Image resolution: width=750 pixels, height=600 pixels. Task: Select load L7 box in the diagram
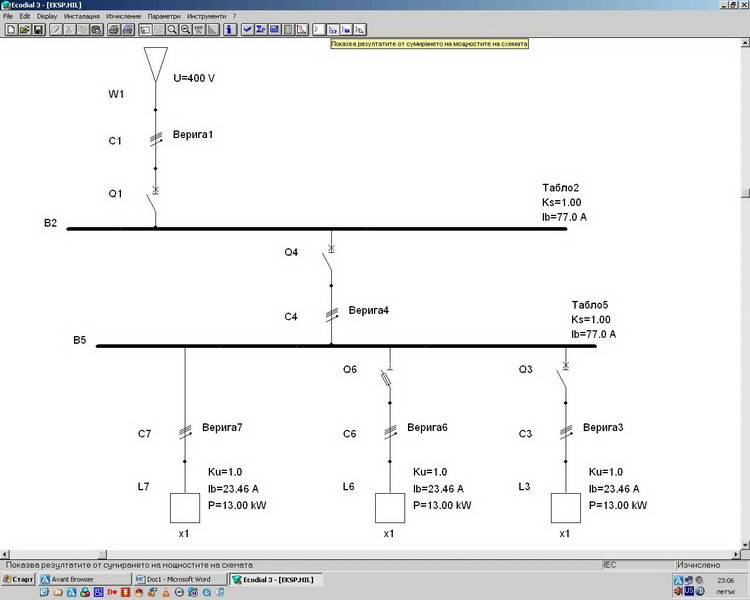click(x=185, y=508)
